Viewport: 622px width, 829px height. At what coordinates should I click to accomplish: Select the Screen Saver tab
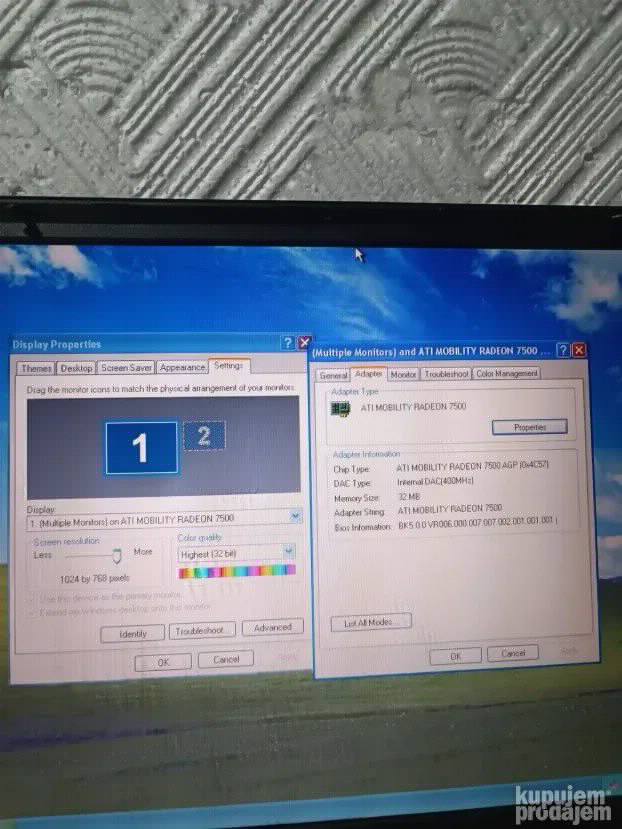coord(126,367)
